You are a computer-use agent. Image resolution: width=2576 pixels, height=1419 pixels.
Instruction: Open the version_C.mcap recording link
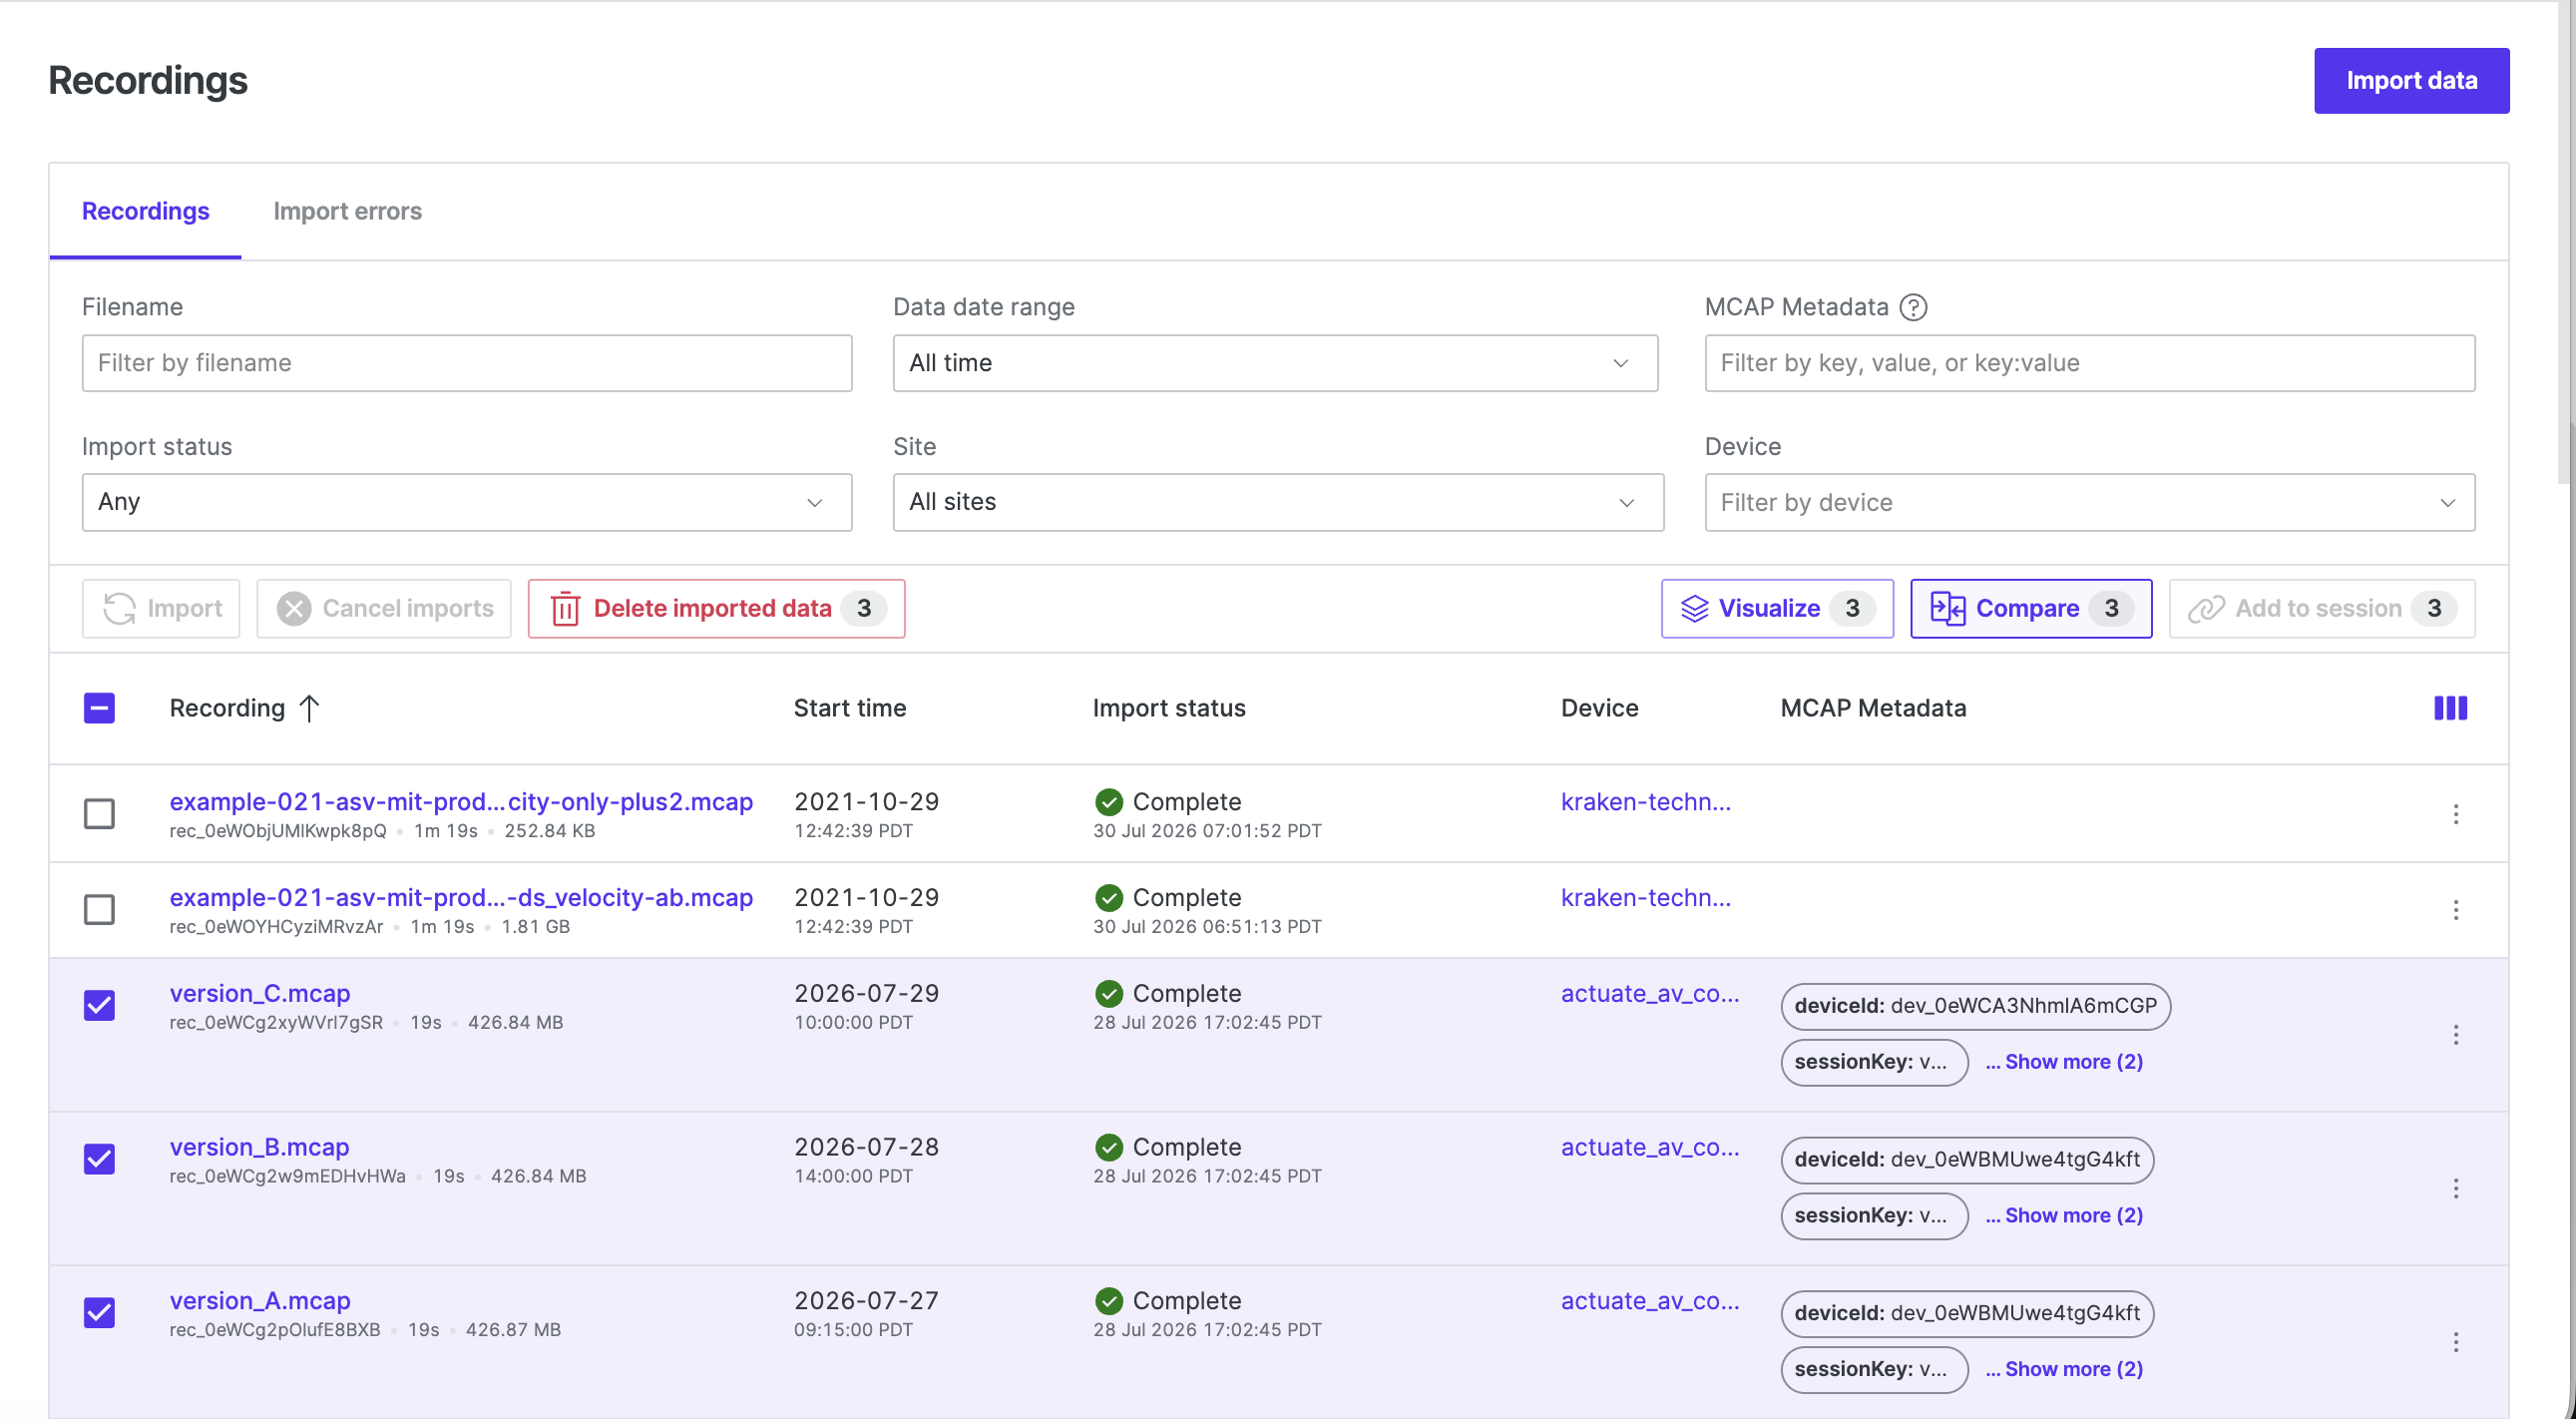tap(260, 994)
